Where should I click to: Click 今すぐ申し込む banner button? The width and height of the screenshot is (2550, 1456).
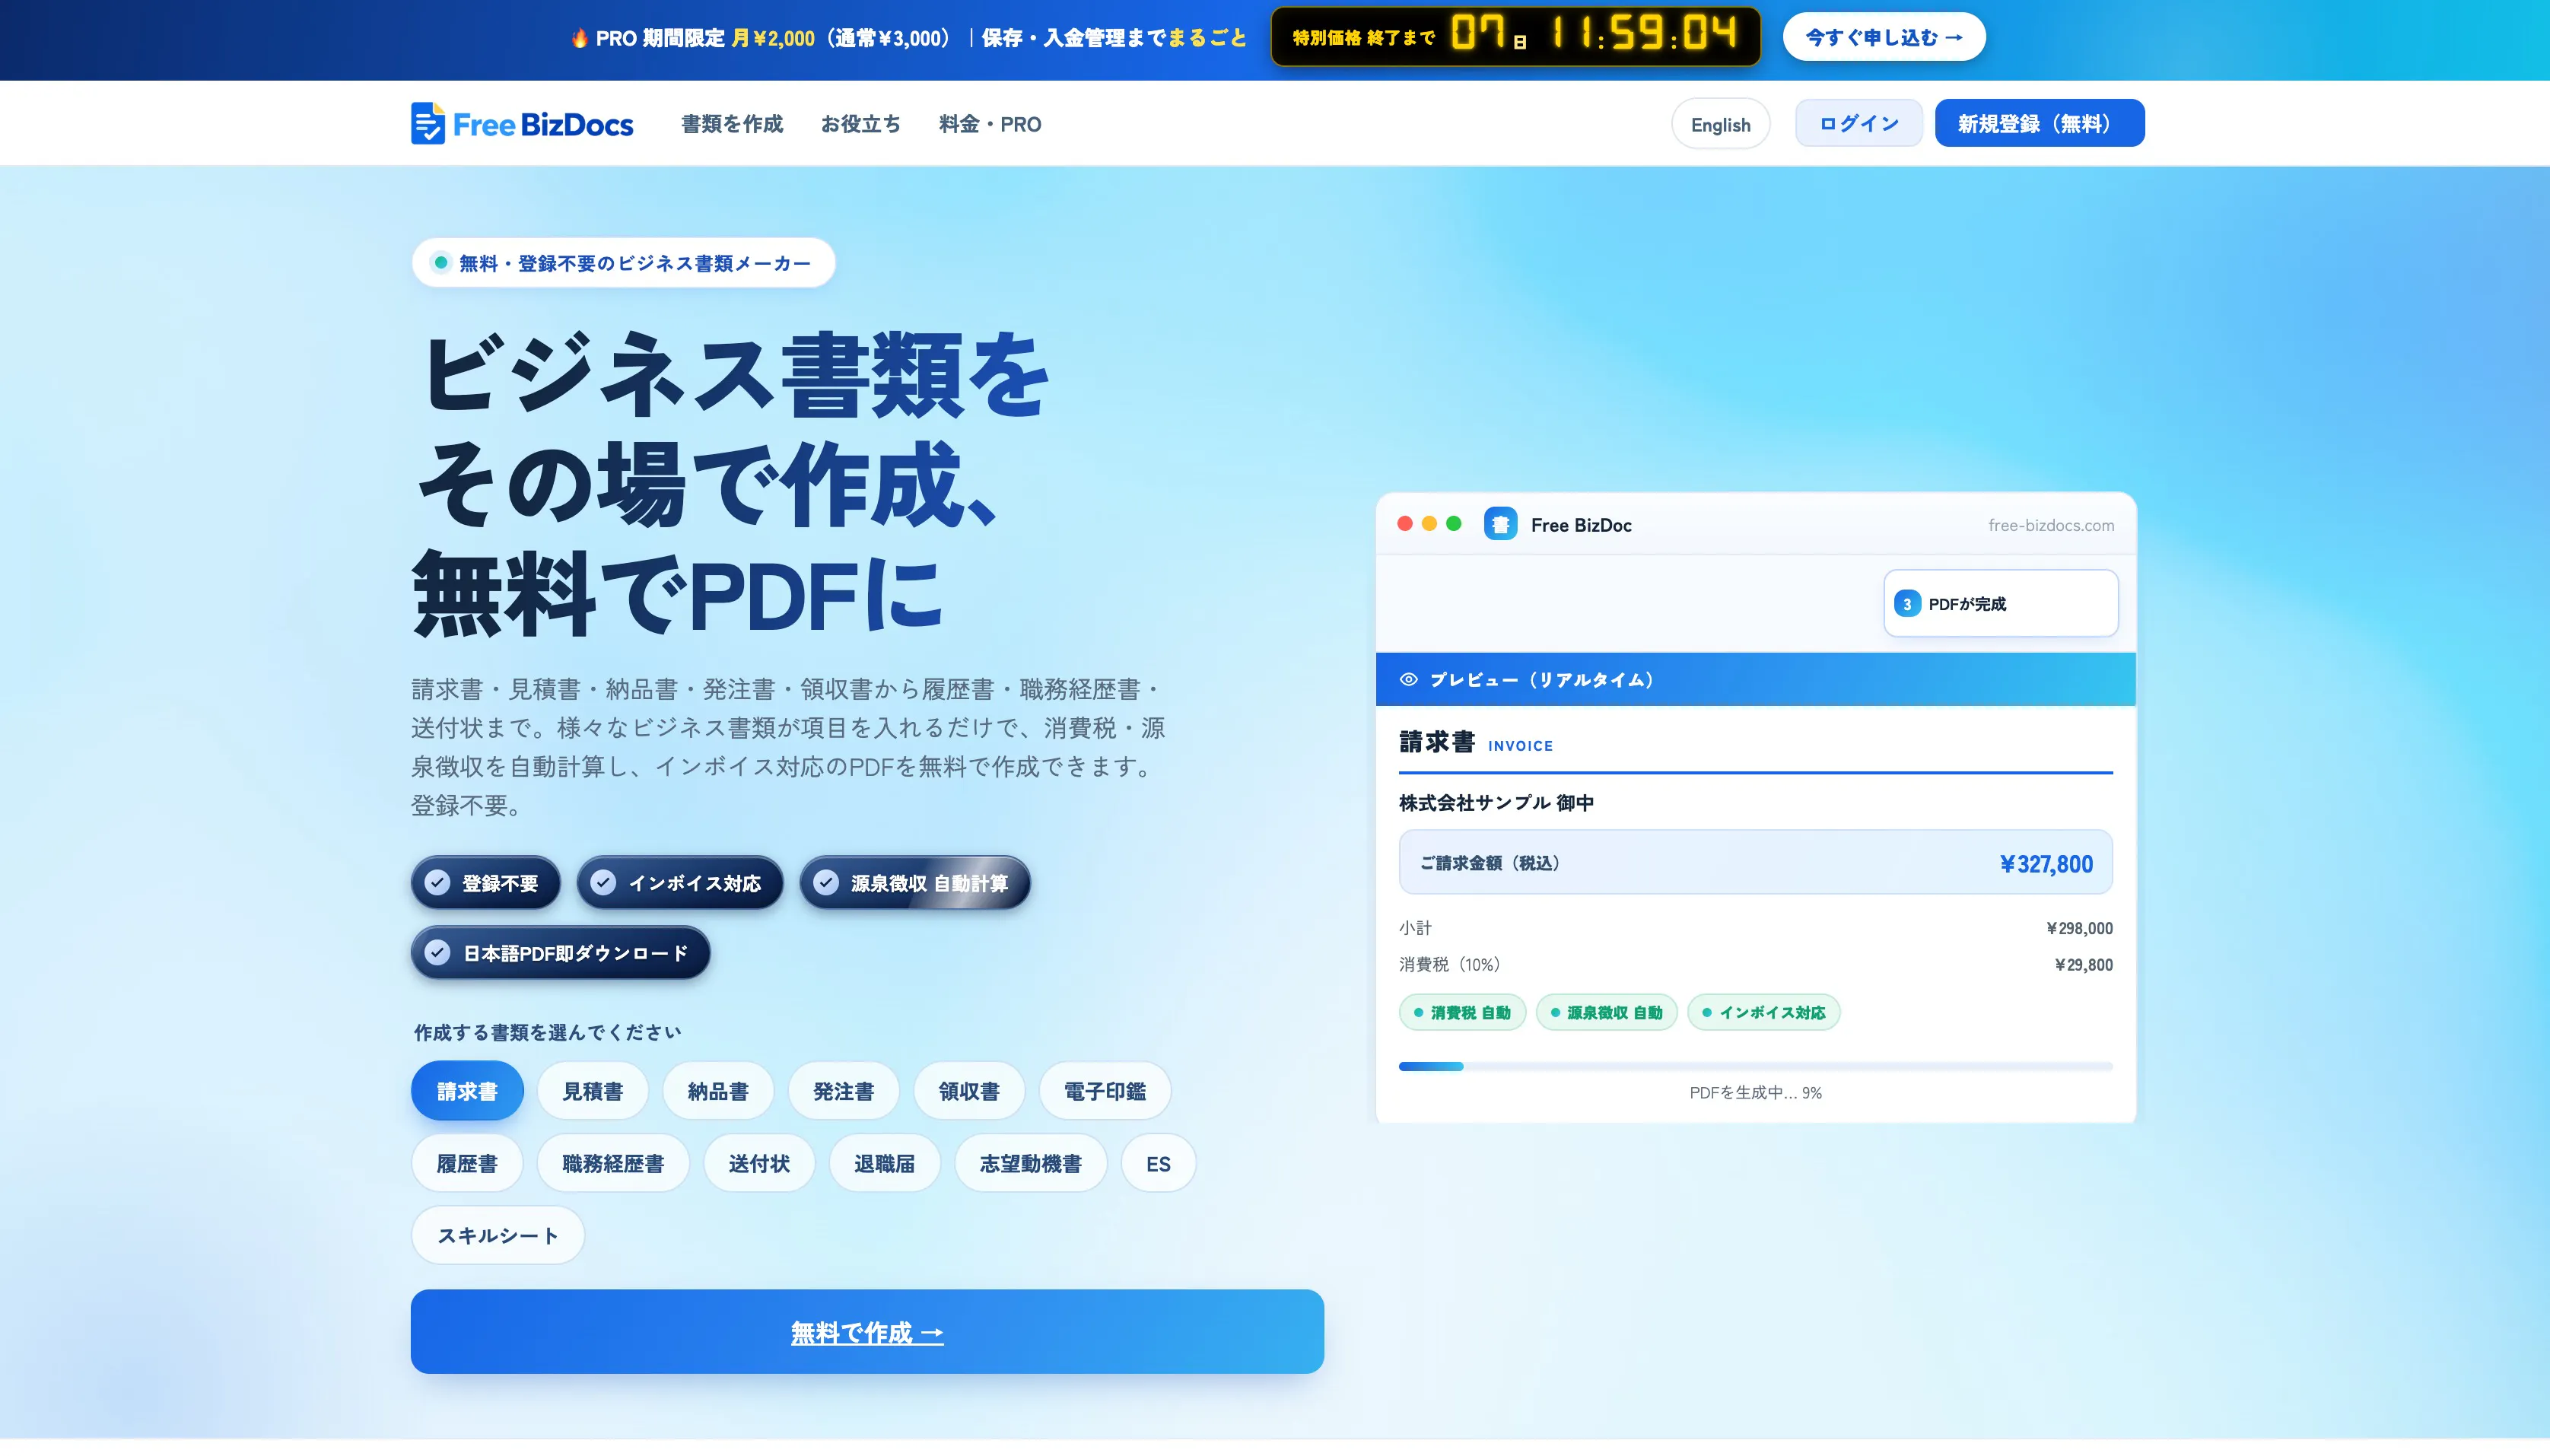(1884, 37)
